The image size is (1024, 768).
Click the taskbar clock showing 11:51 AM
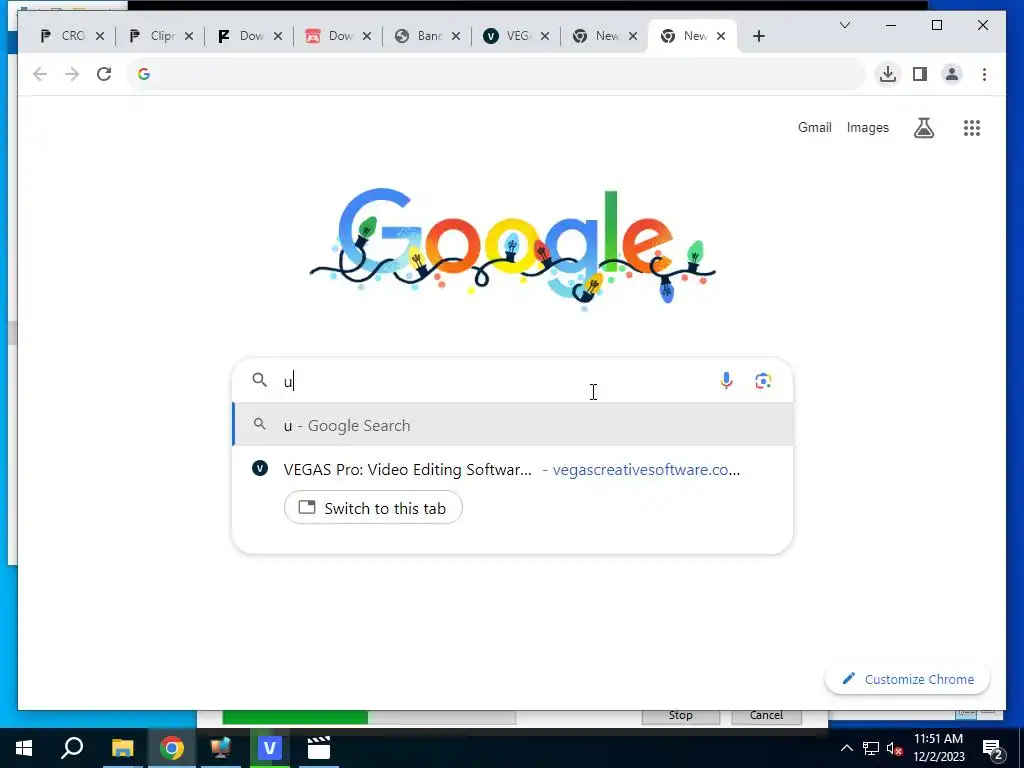pyautogui.click(x=938, y=748)
